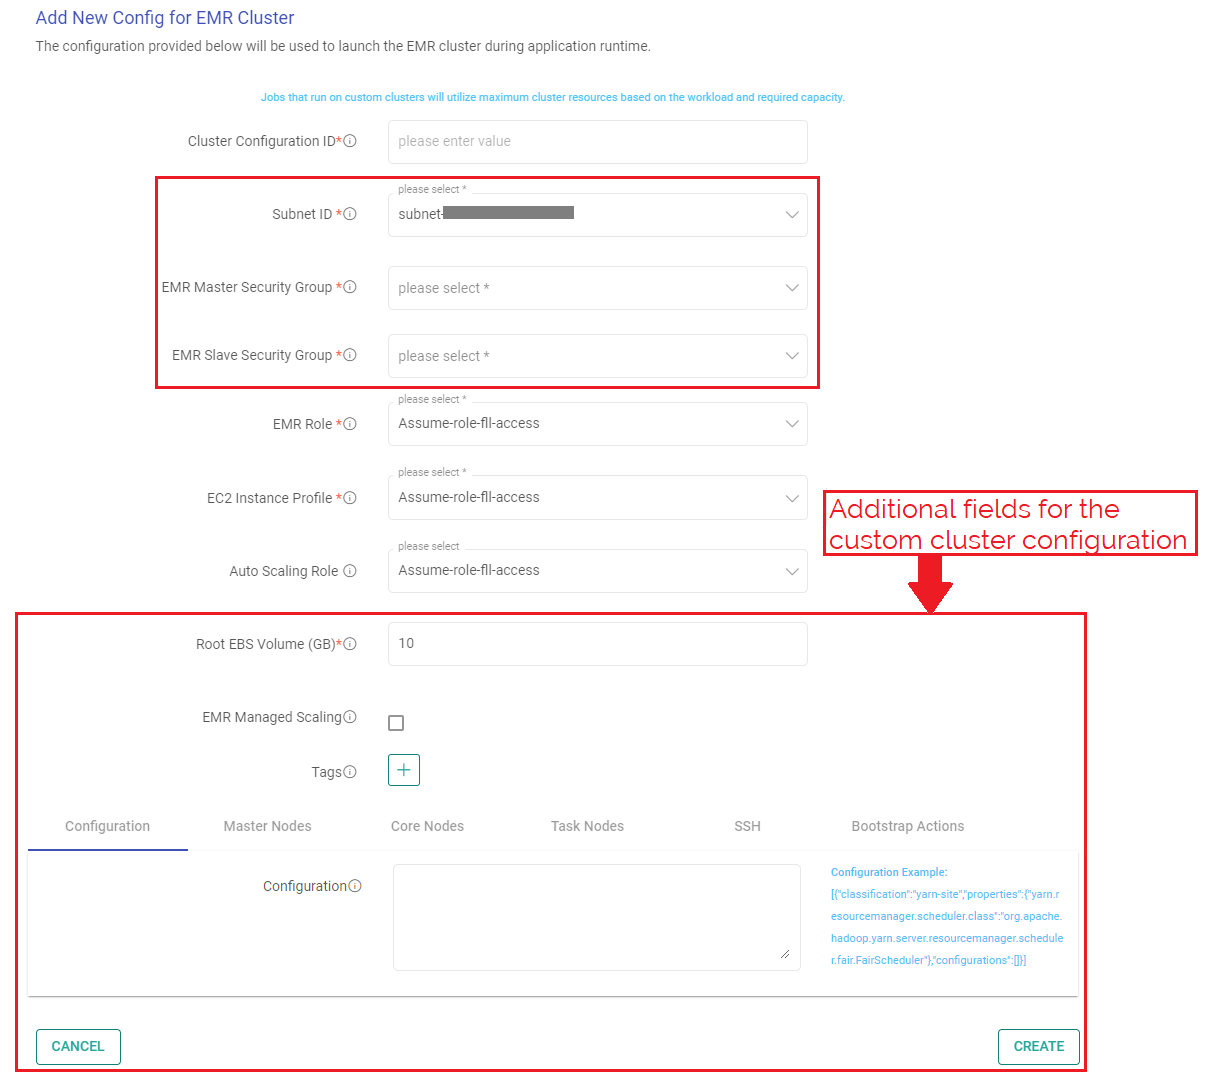Cancel the EMR cluster config form
Viewport: 1212px width, 1087px height.
coord(78,1046)
